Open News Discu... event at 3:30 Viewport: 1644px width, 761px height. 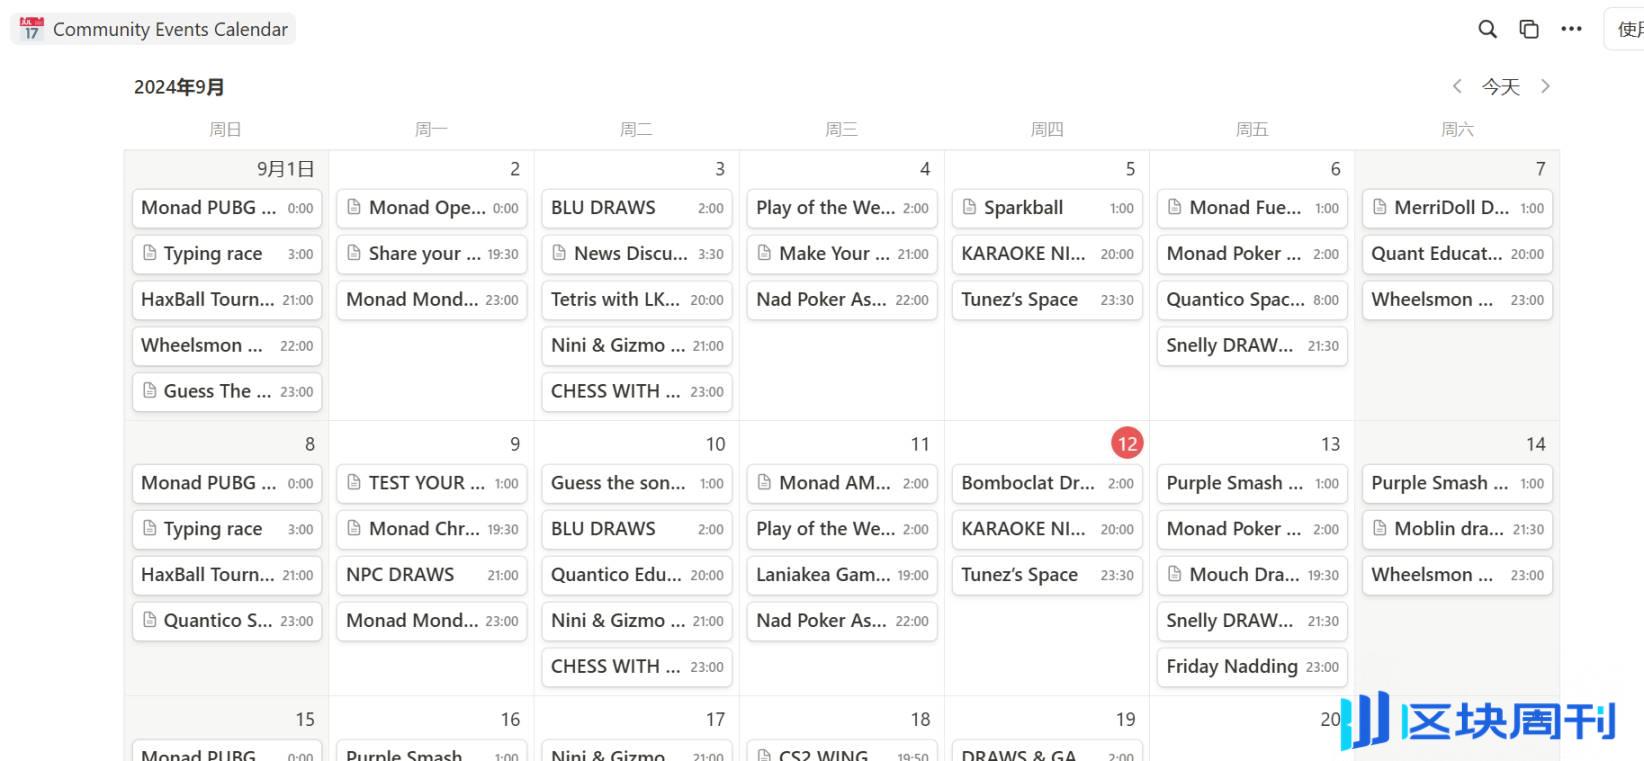coord(637,254)
